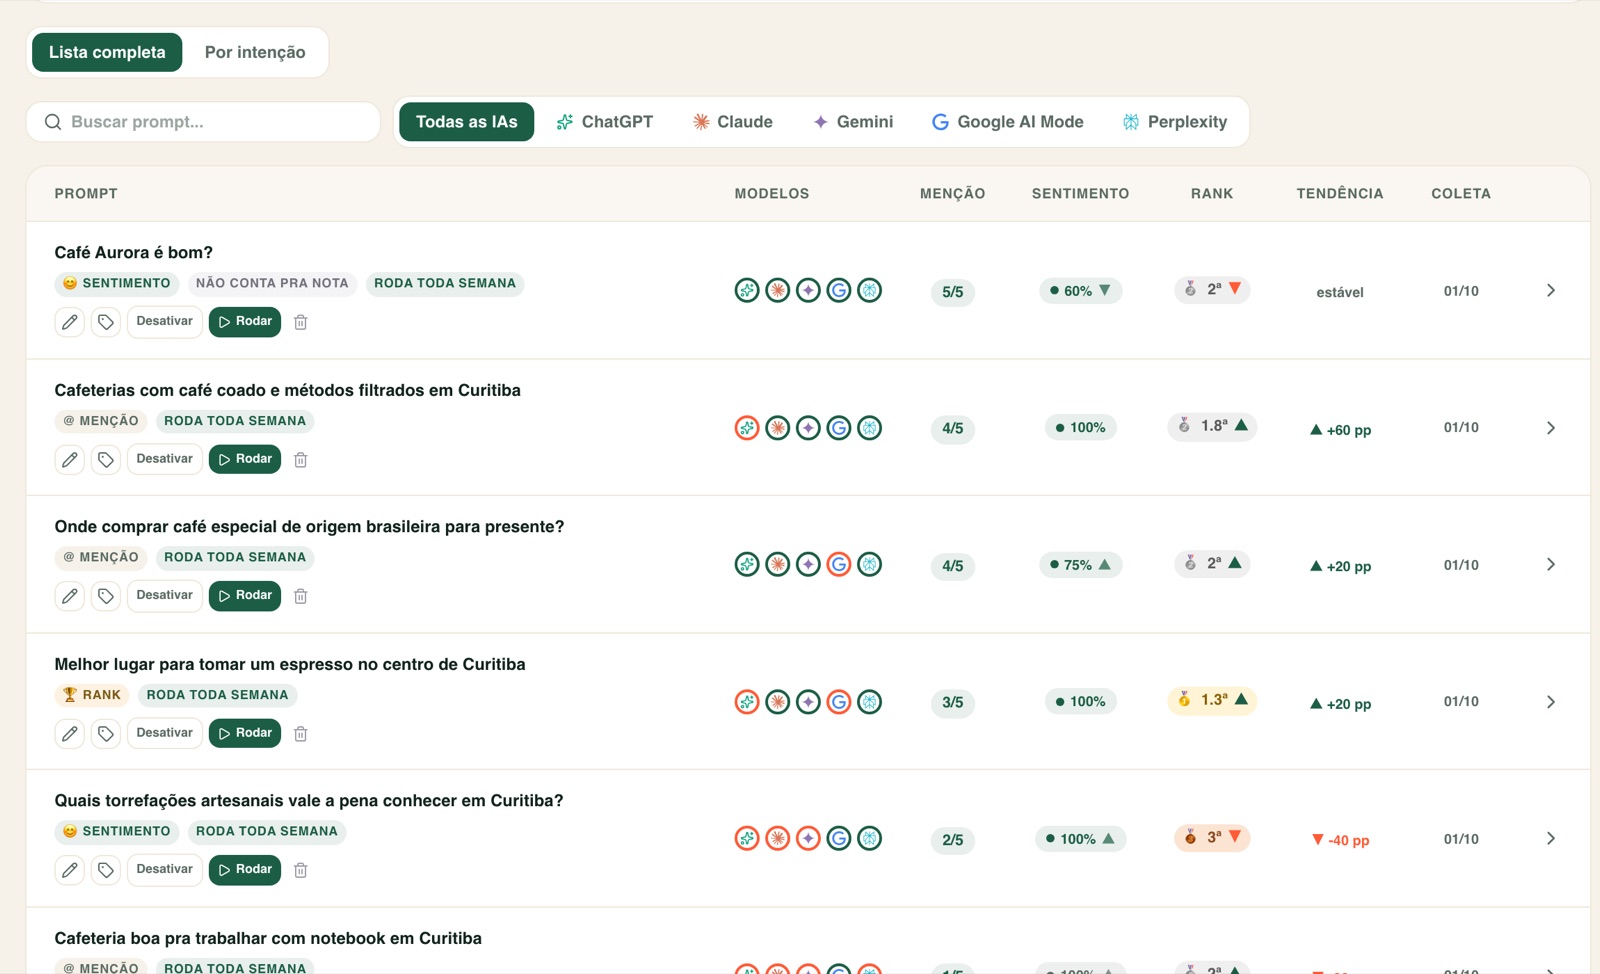Run 'Quais torrefações artesanais' prompt

pyautogui.click(x=245, y=870)
